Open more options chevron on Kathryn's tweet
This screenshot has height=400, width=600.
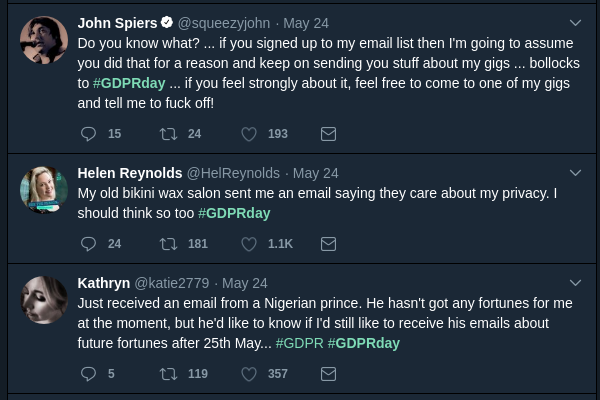click(575, 282)
